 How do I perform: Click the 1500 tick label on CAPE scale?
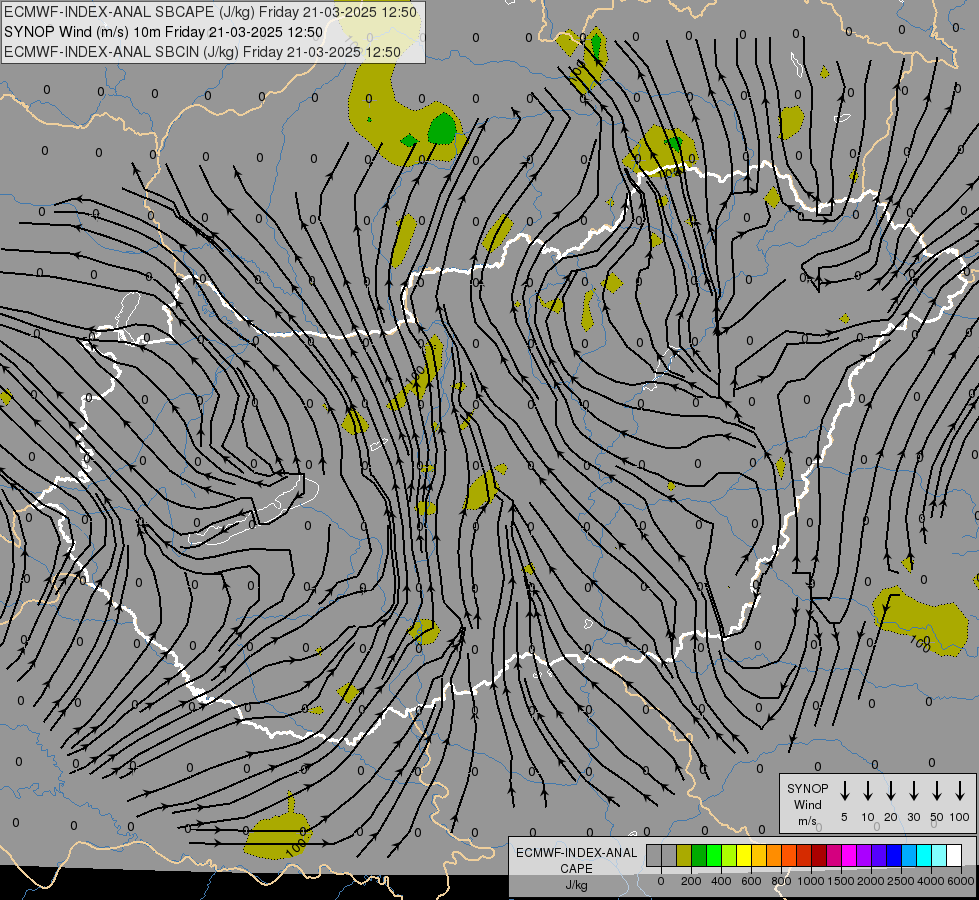point(841,881)
